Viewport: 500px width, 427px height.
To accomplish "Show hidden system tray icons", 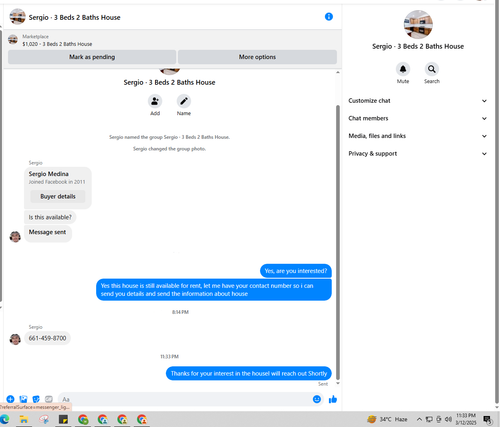I will point(419,419).
